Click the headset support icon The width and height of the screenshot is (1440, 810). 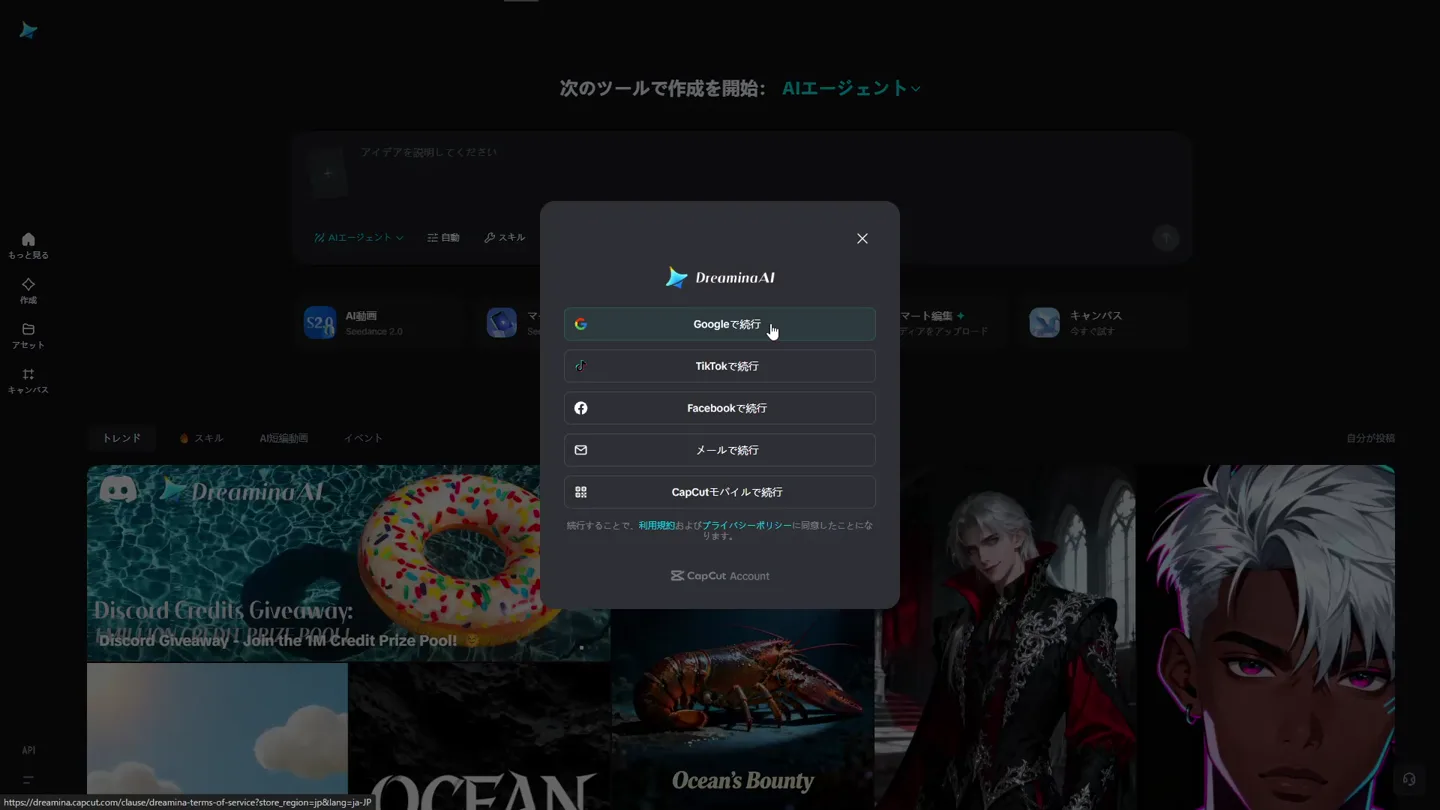(1409, 779)
